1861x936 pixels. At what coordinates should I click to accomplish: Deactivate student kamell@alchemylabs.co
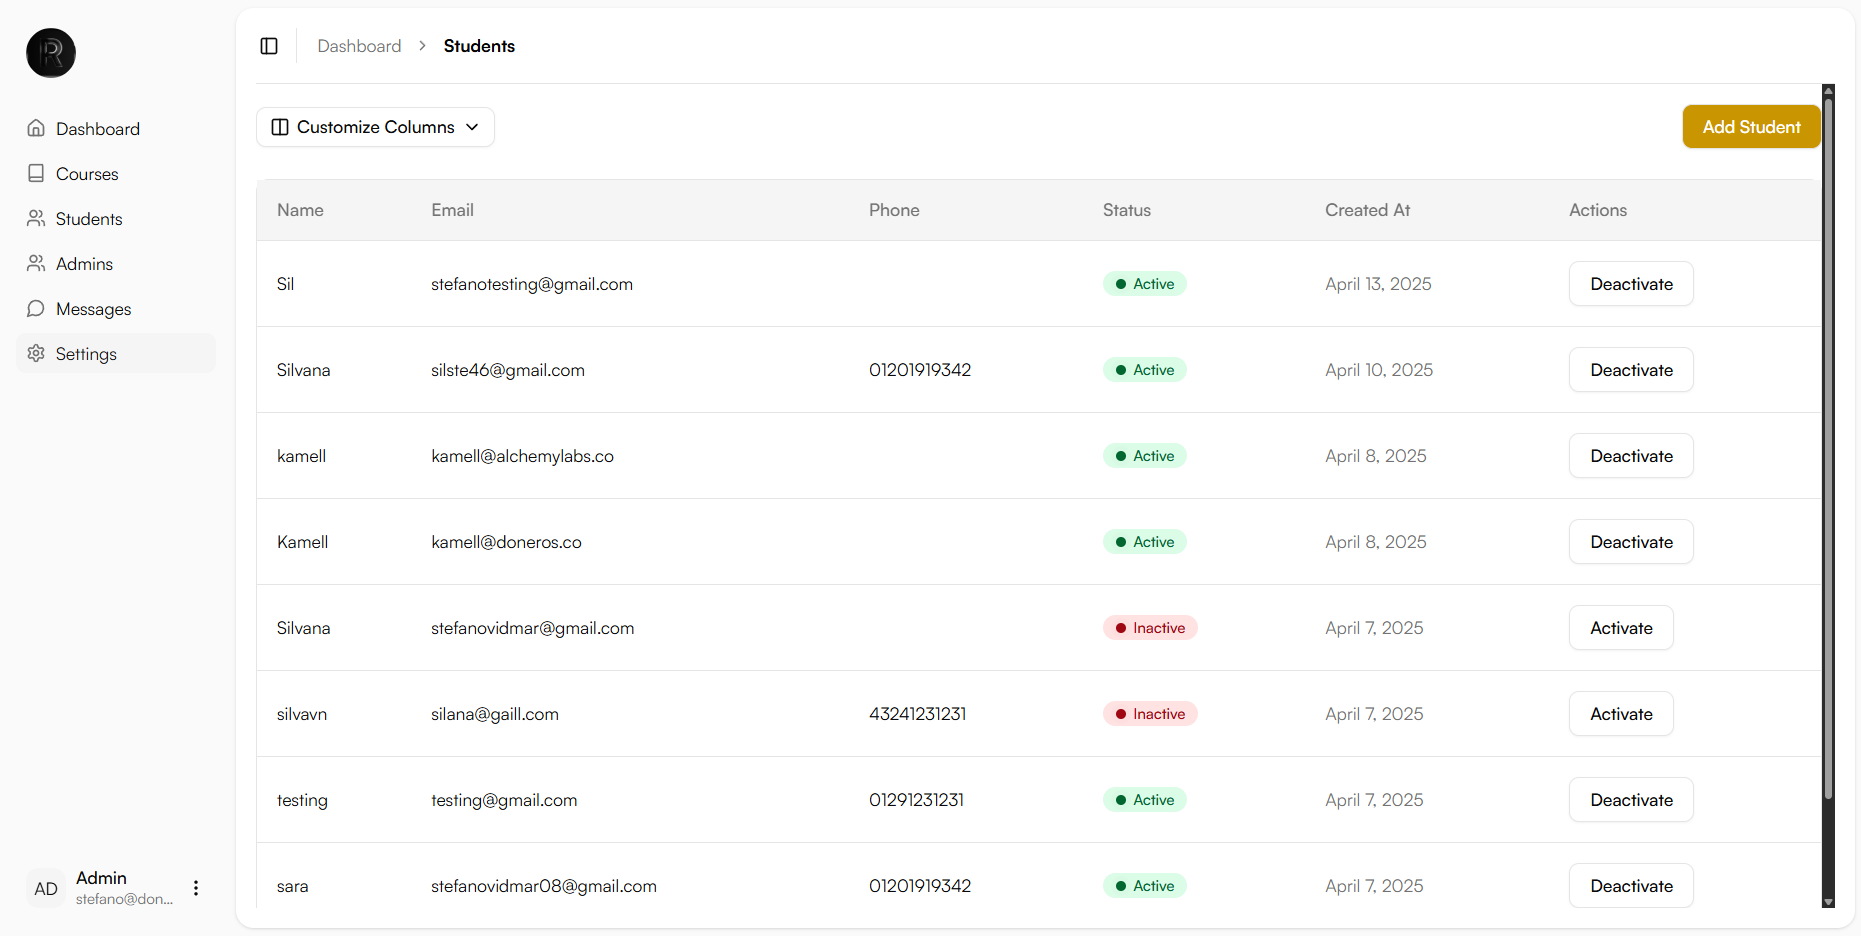[x=1630, y=456]
